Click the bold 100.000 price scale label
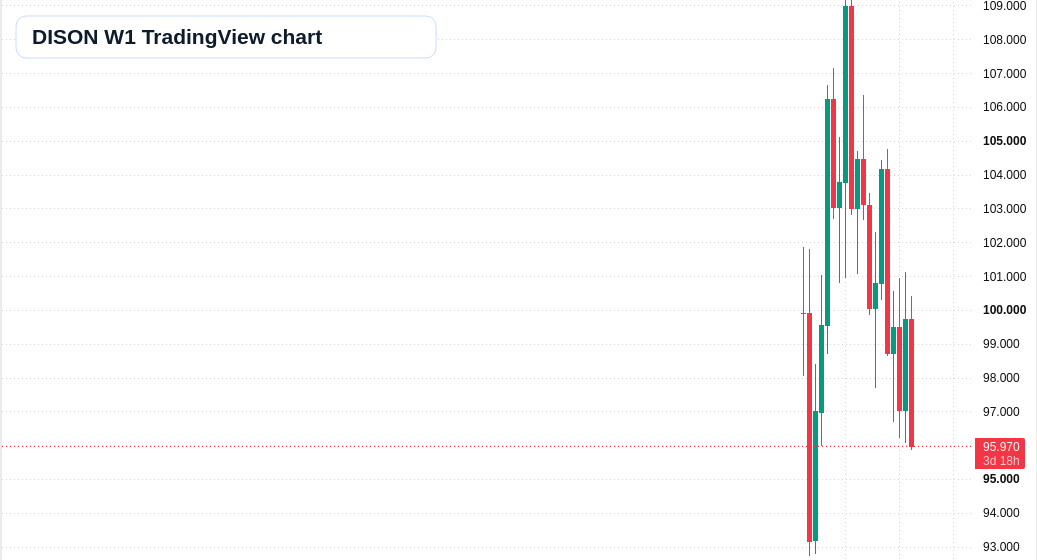This screenshot has height=560, width=1037. [1004, 310]
